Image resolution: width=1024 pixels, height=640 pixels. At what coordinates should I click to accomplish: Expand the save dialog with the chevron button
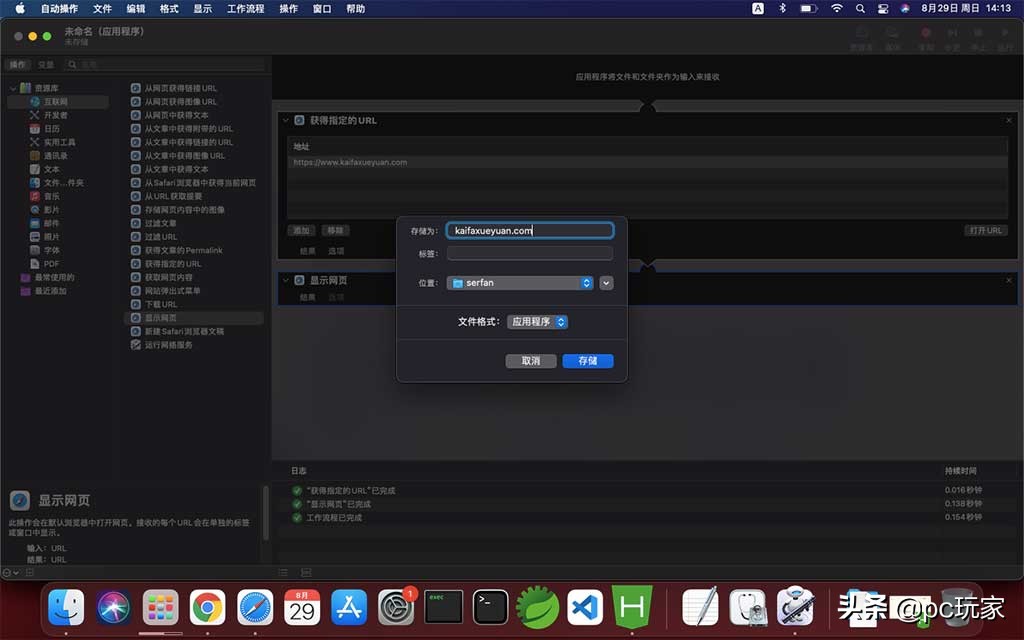tap(606, 283)
